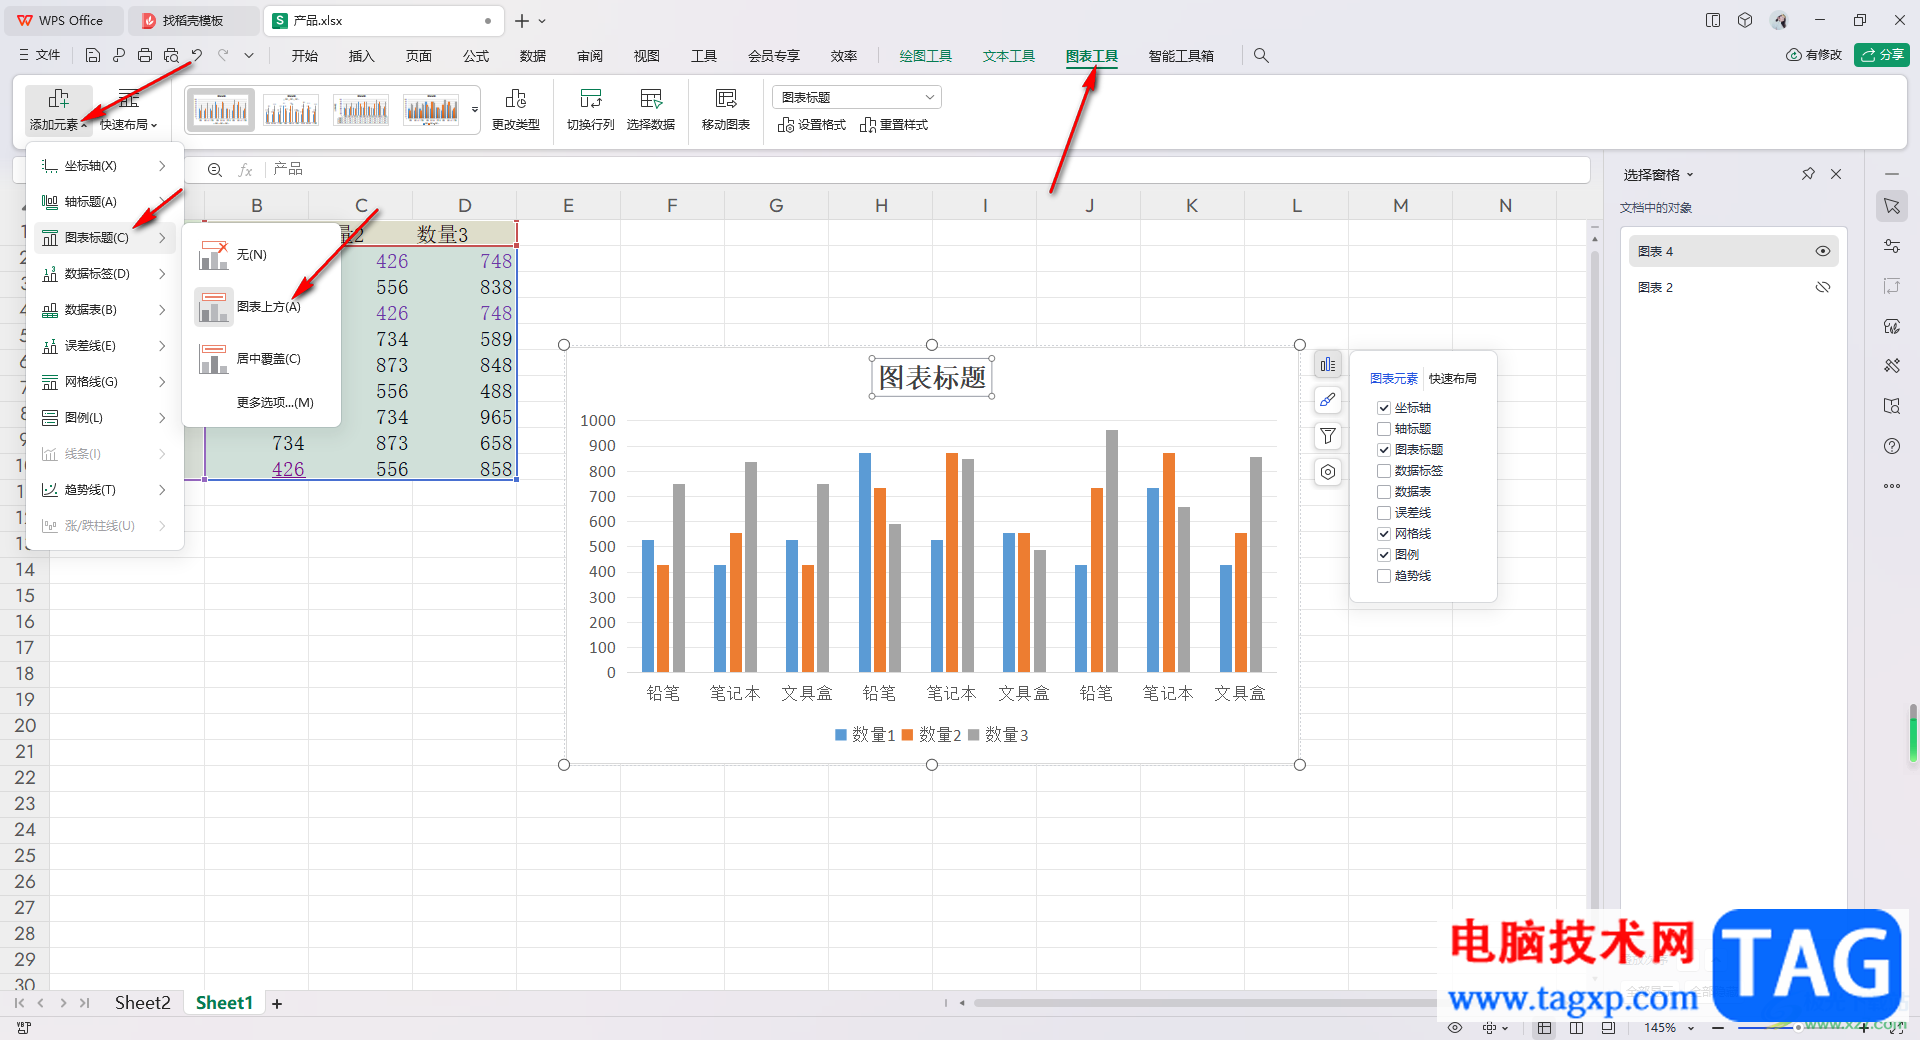1920x1040 pixels.
Task: Click chart elements icon beside chart
Action: [x=1328, y=364]
